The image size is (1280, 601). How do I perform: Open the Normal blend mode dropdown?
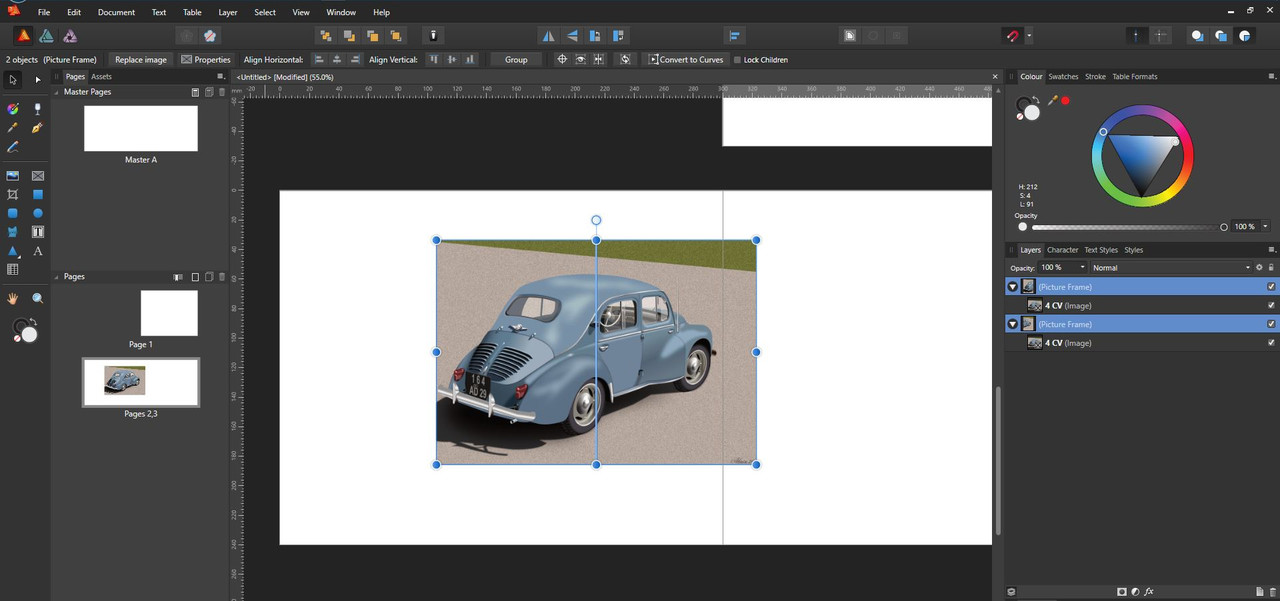tap(1170, 268)
